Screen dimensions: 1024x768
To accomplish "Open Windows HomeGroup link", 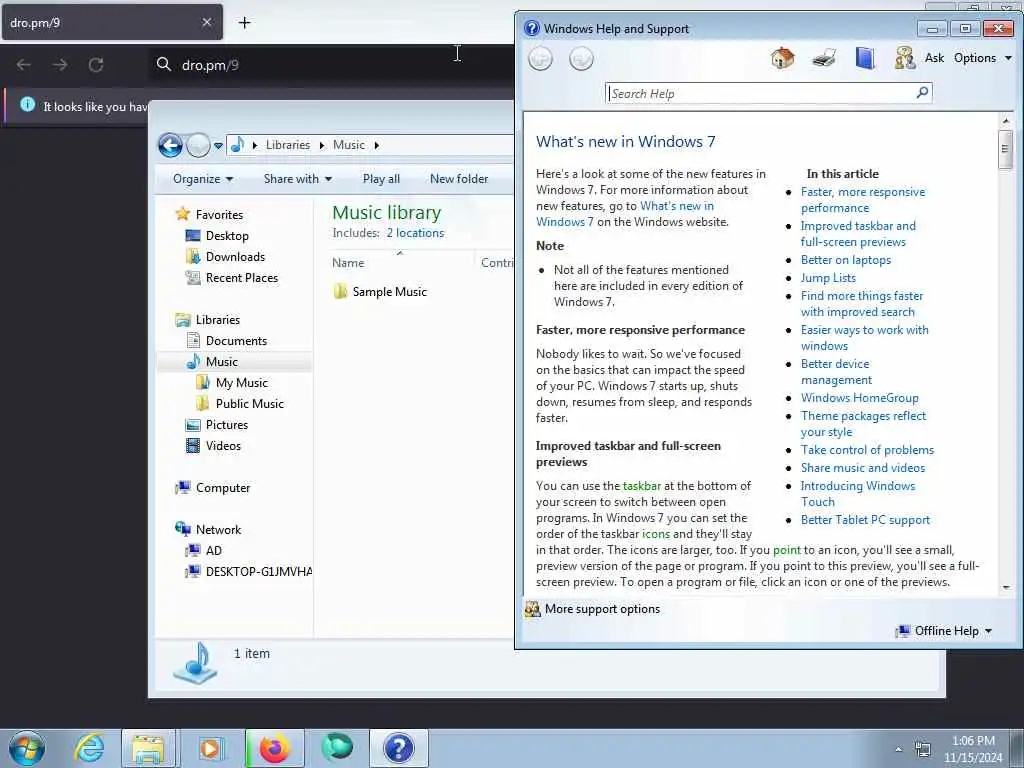I will 859,398.
